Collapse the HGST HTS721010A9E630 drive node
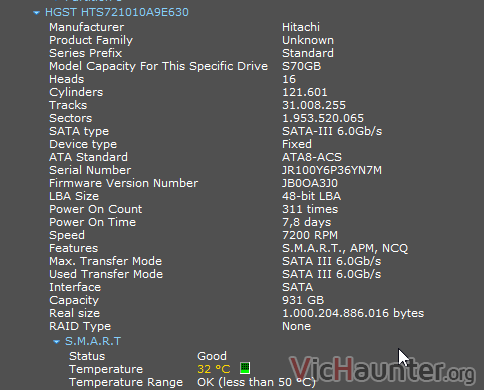The height and width of the screenshot is (390, 484). tap(36, 13)
